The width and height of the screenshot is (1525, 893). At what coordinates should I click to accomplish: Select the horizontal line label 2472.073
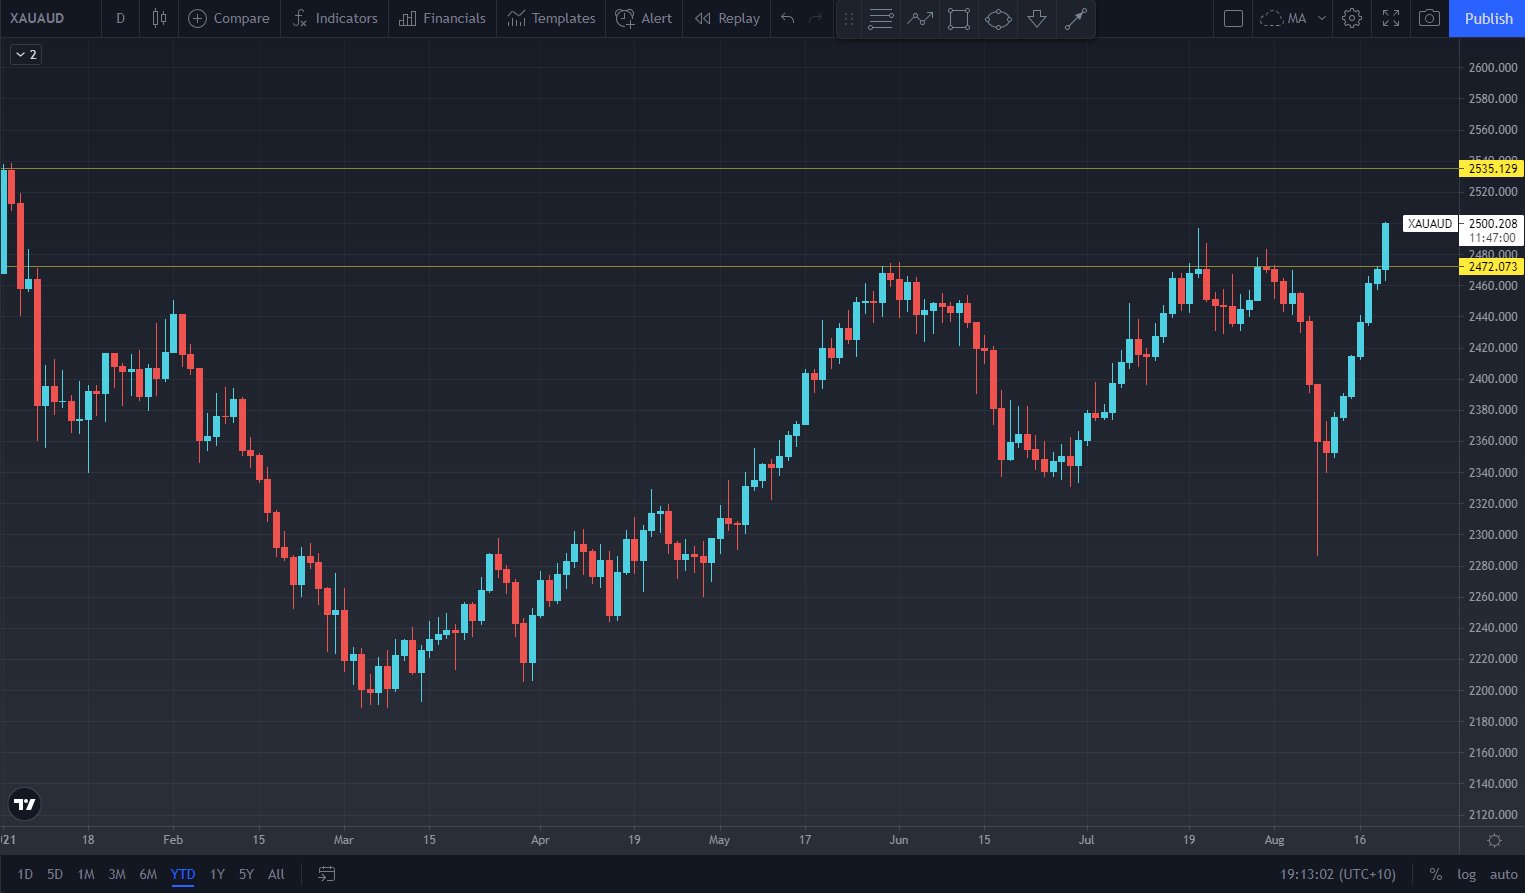(x=1492, y=266)
